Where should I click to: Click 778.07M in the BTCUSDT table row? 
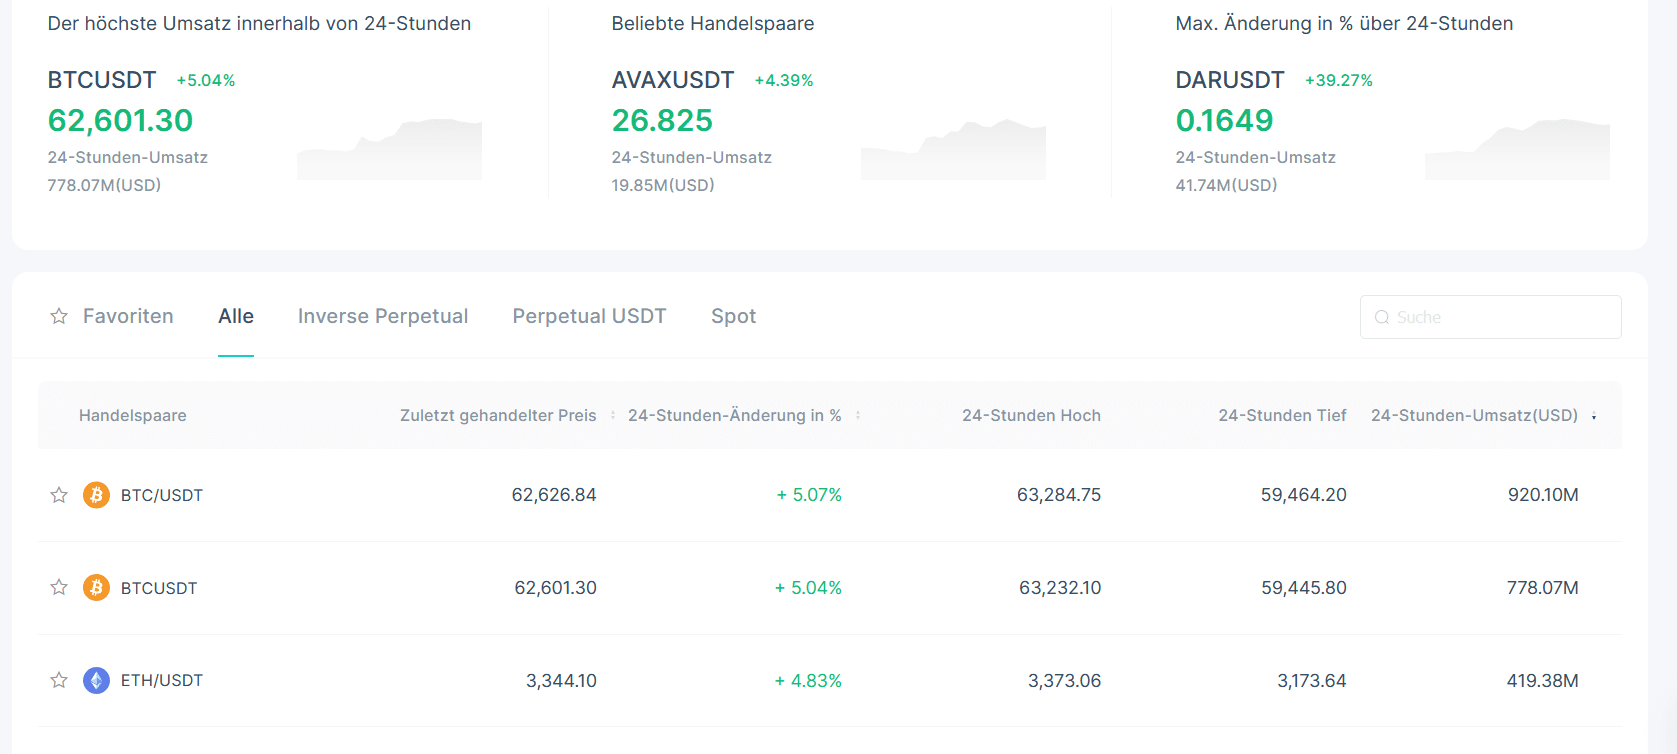tap(1543, 588)
